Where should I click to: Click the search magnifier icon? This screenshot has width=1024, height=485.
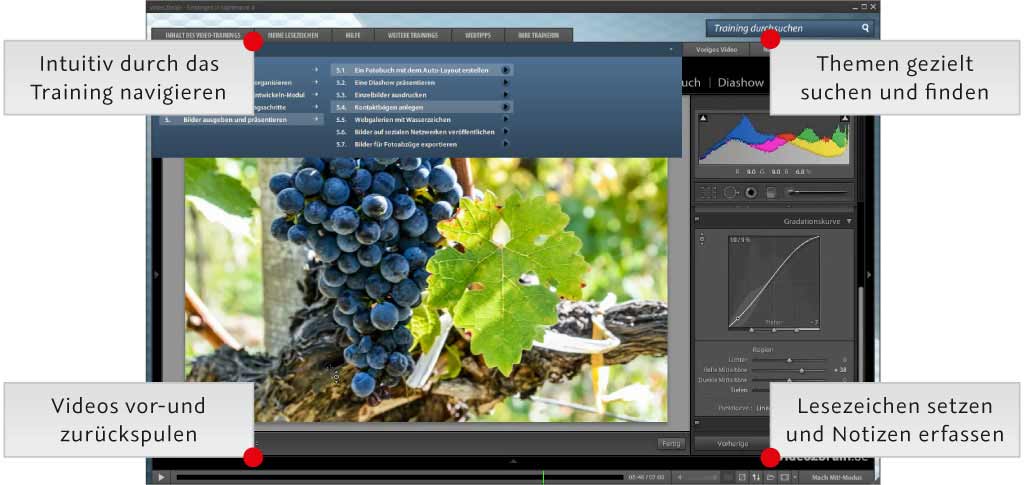(x=865, y=29)
